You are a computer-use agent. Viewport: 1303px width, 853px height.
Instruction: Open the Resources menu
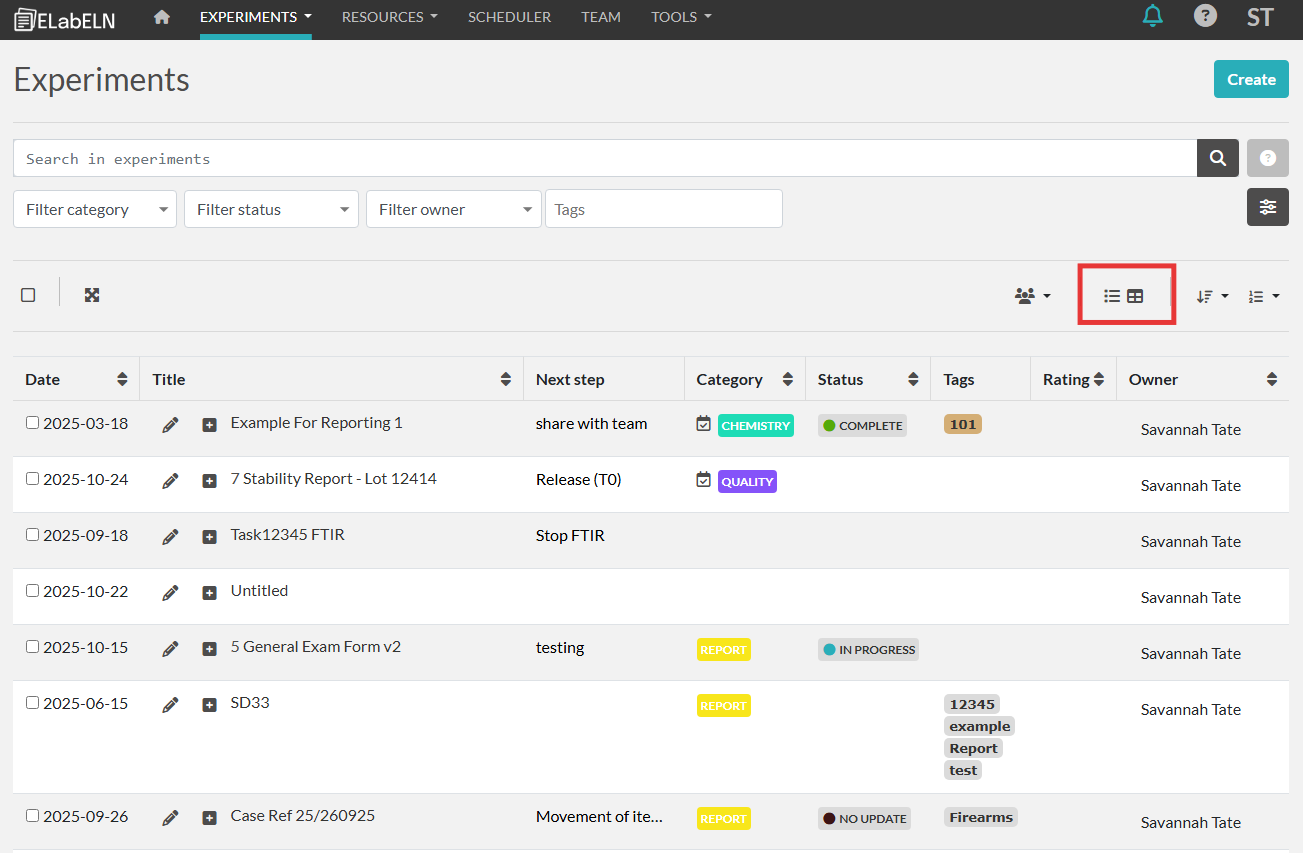pyautogui.click(x=389, y=17)
